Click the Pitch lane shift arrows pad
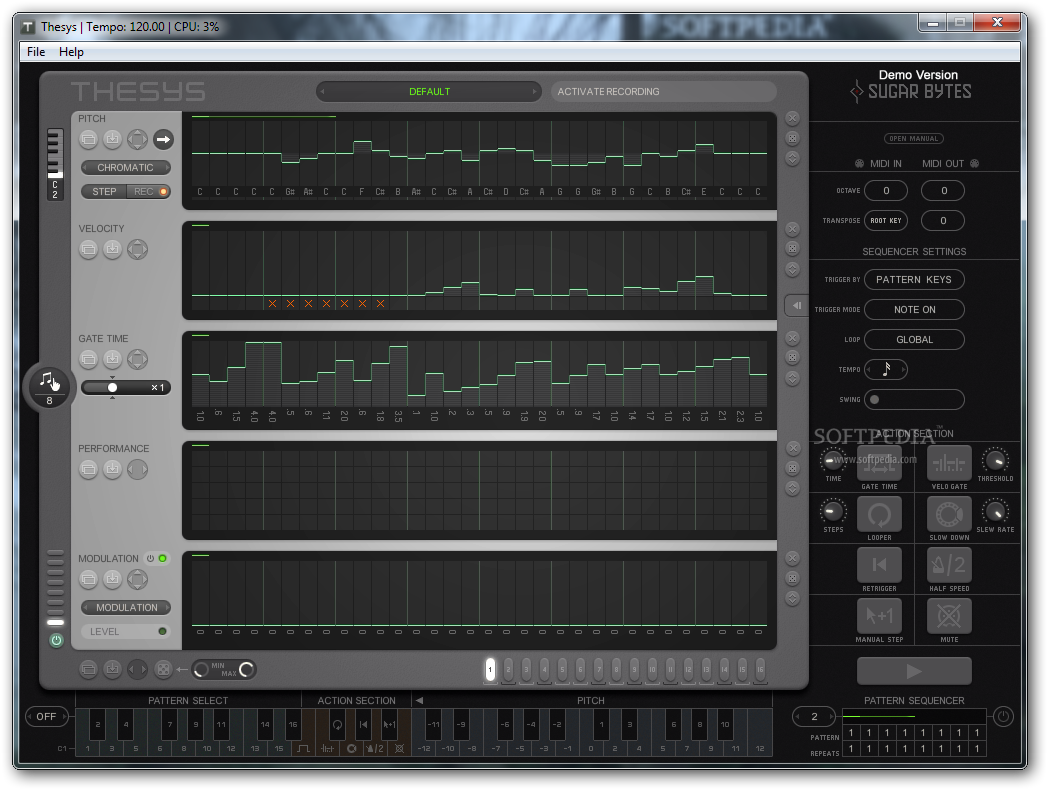This screenshot has width=1048, height=790. click(x=137, y=140)
